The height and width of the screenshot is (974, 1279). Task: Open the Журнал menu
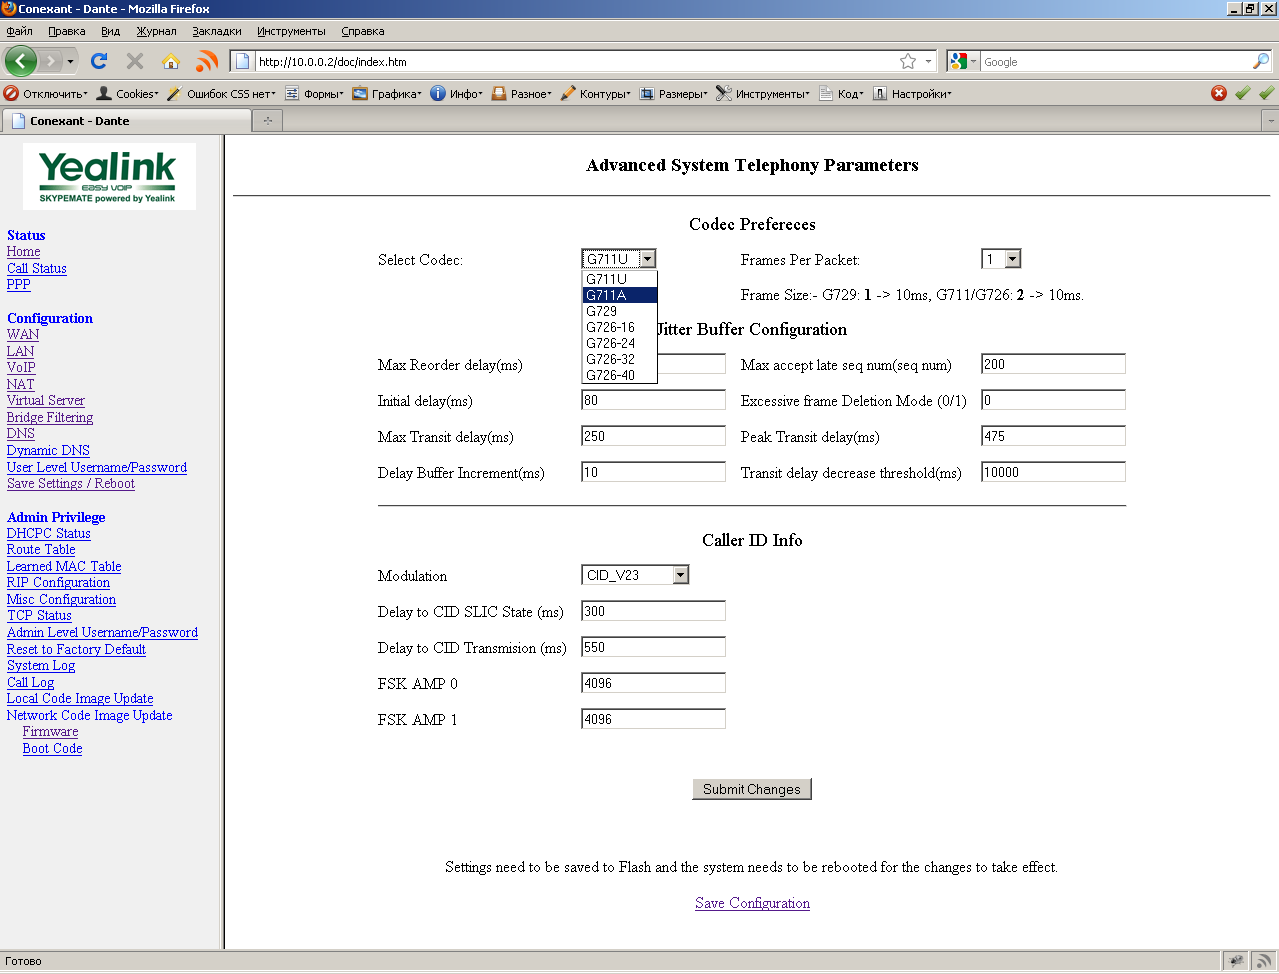click(x=156, y=31)
